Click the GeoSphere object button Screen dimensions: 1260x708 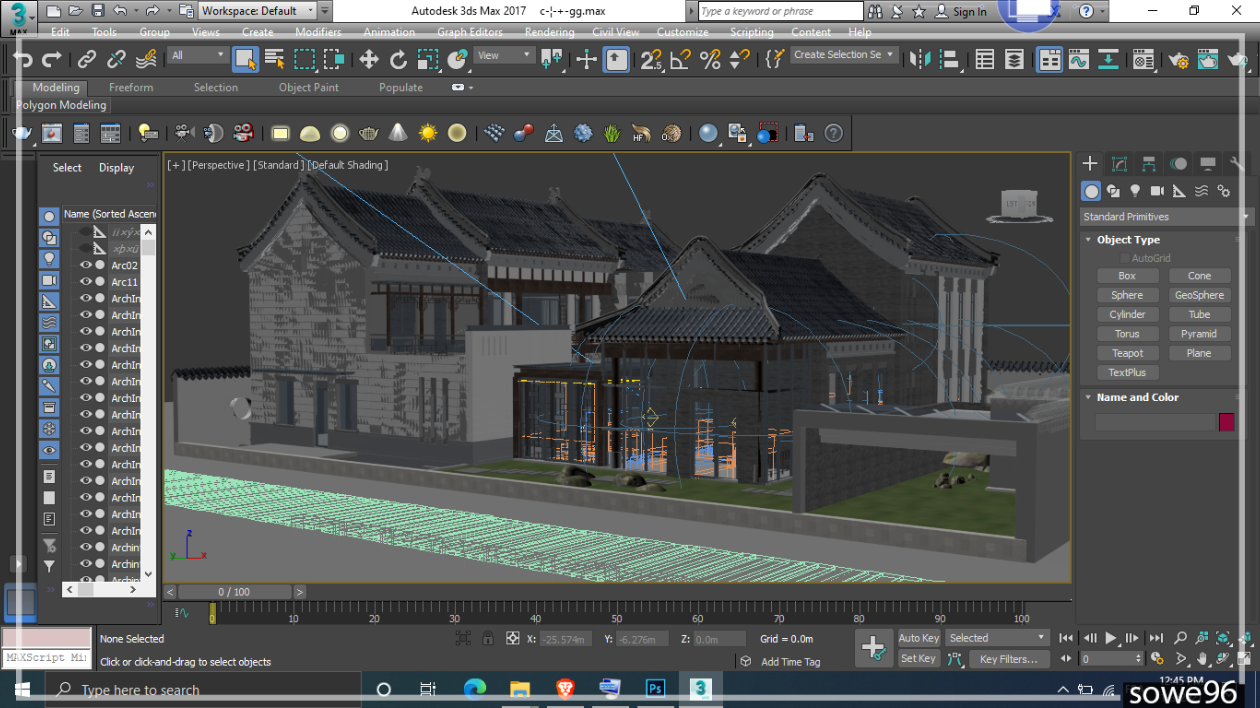point(1199,295)
